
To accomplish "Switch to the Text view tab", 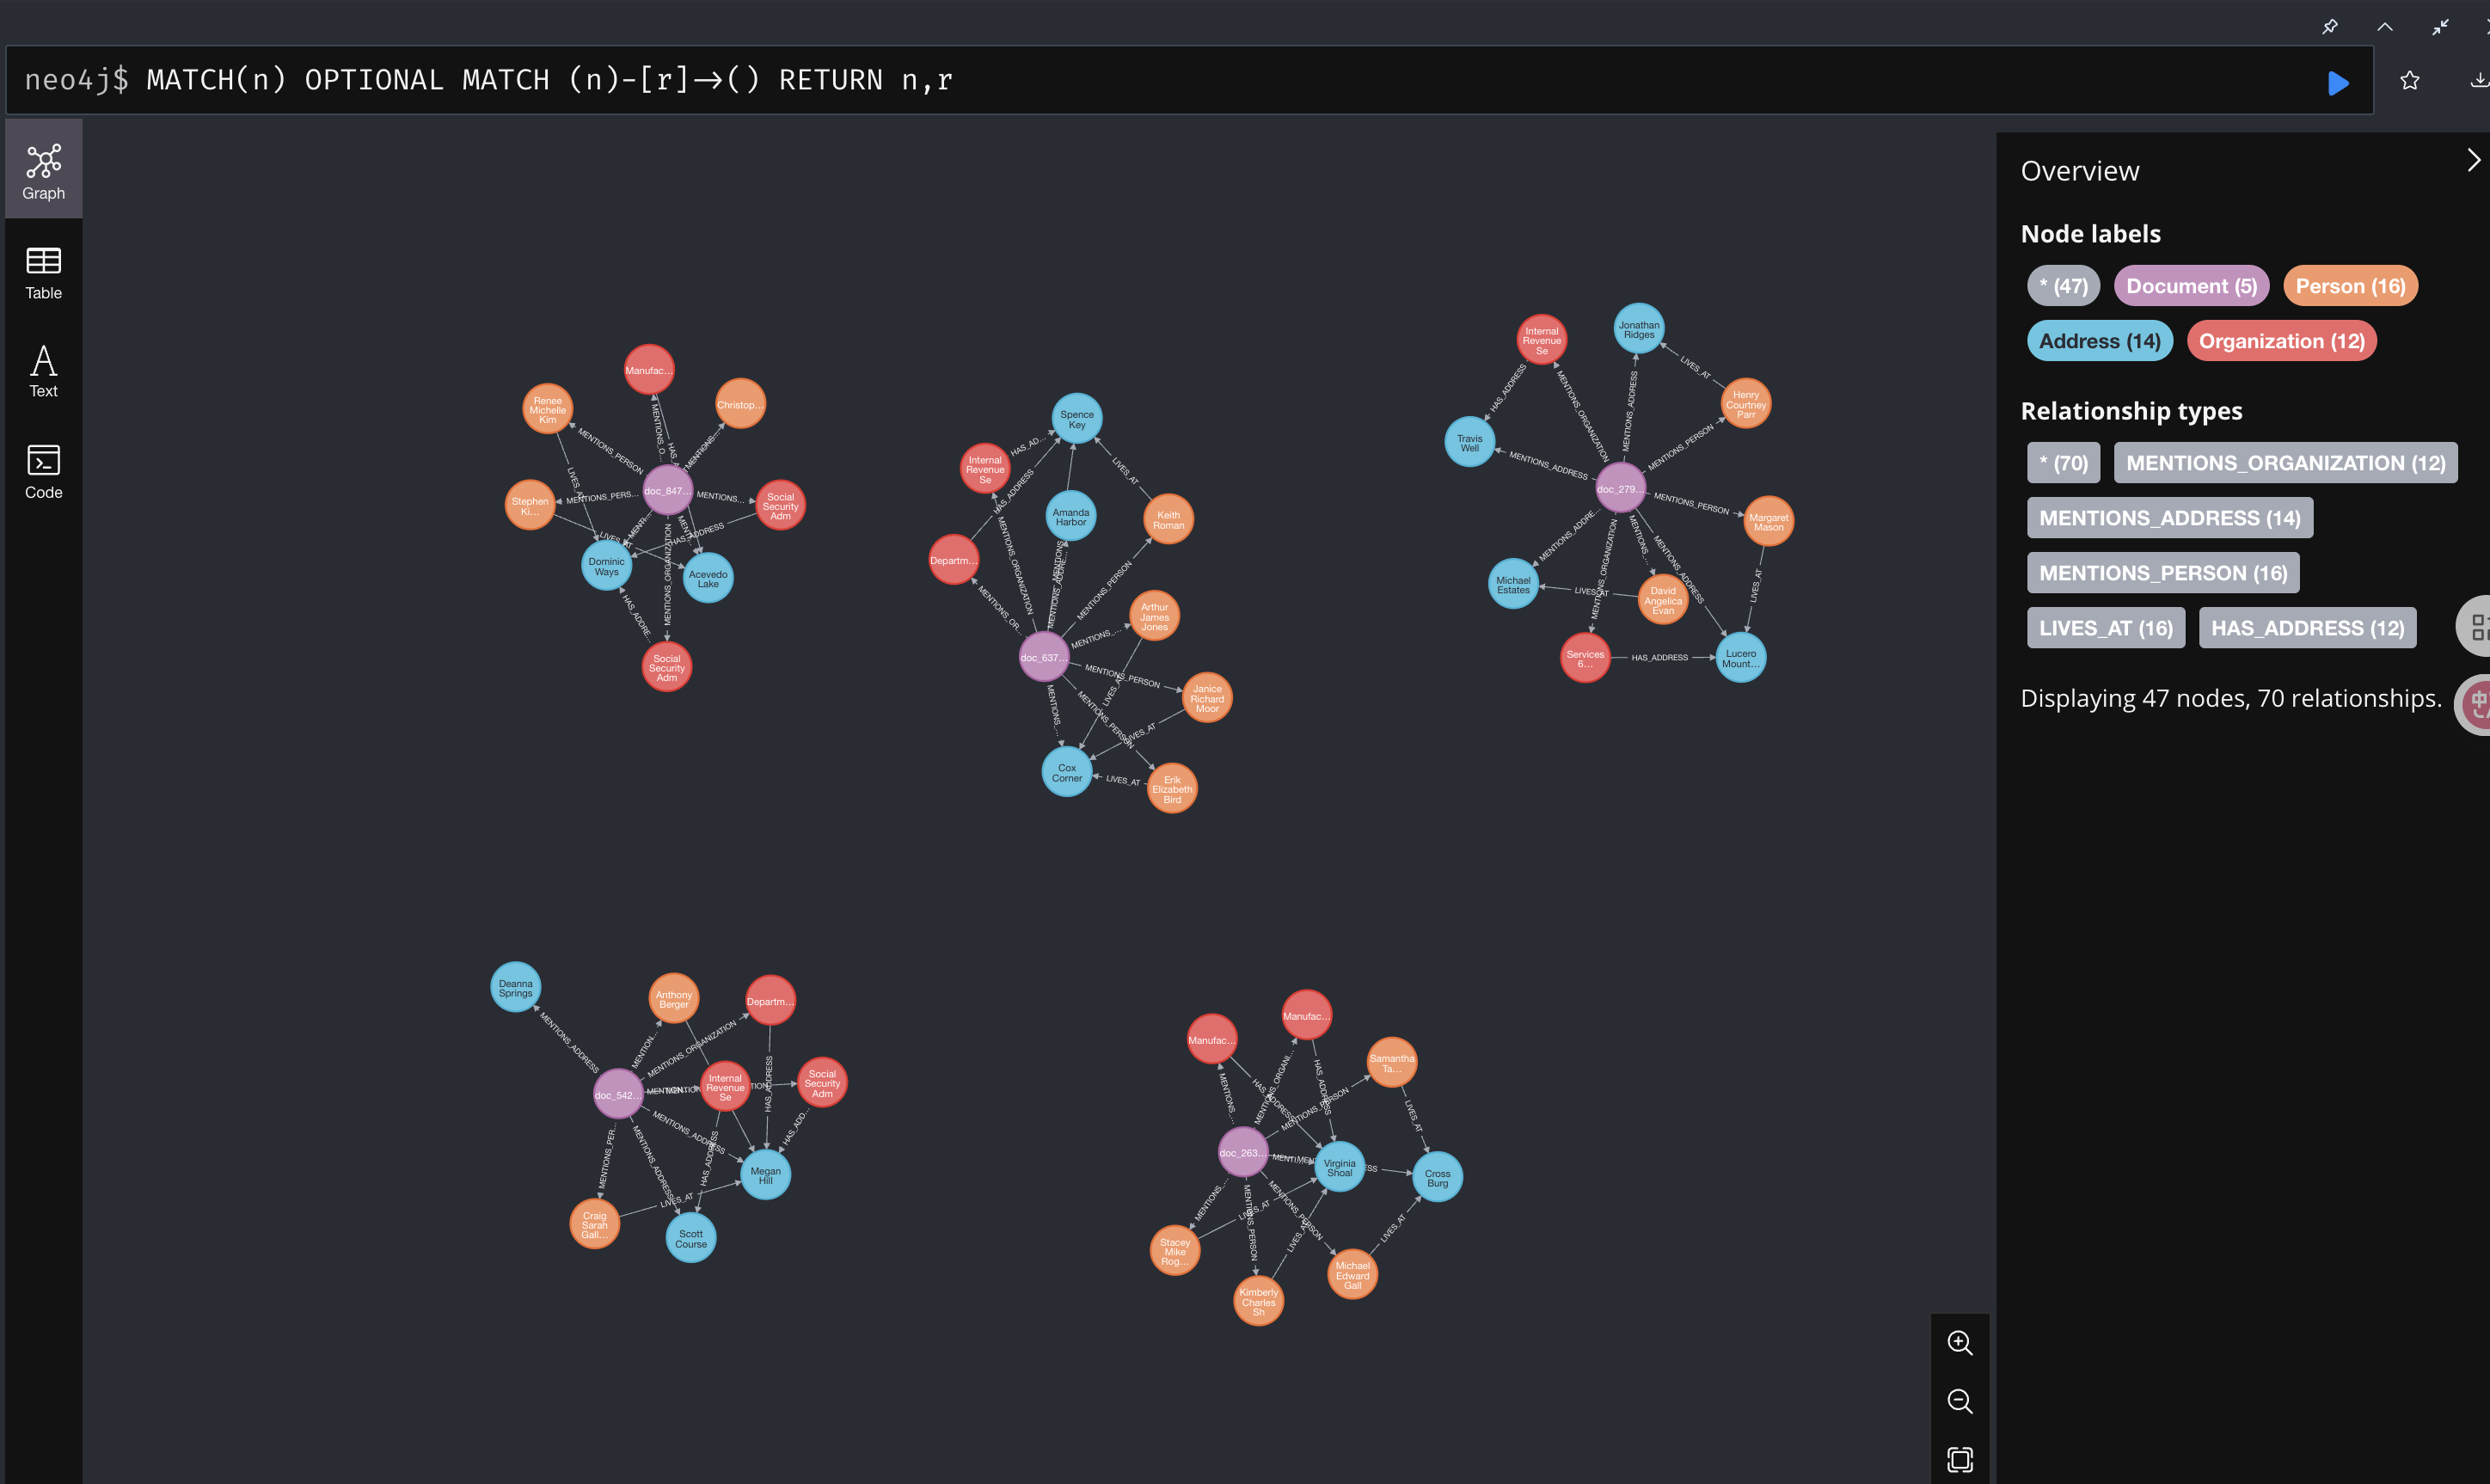I will pos(43,371).
